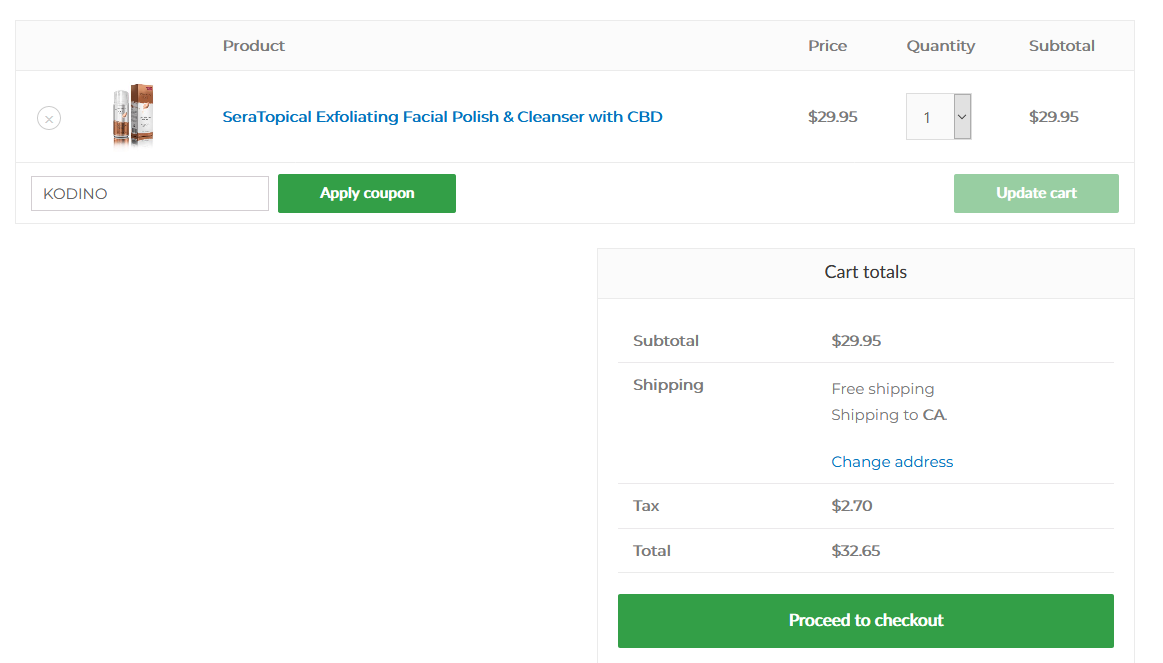Click the Shipping to CA text
This screenshot has height=663, width=1163.
click(889, 415)
